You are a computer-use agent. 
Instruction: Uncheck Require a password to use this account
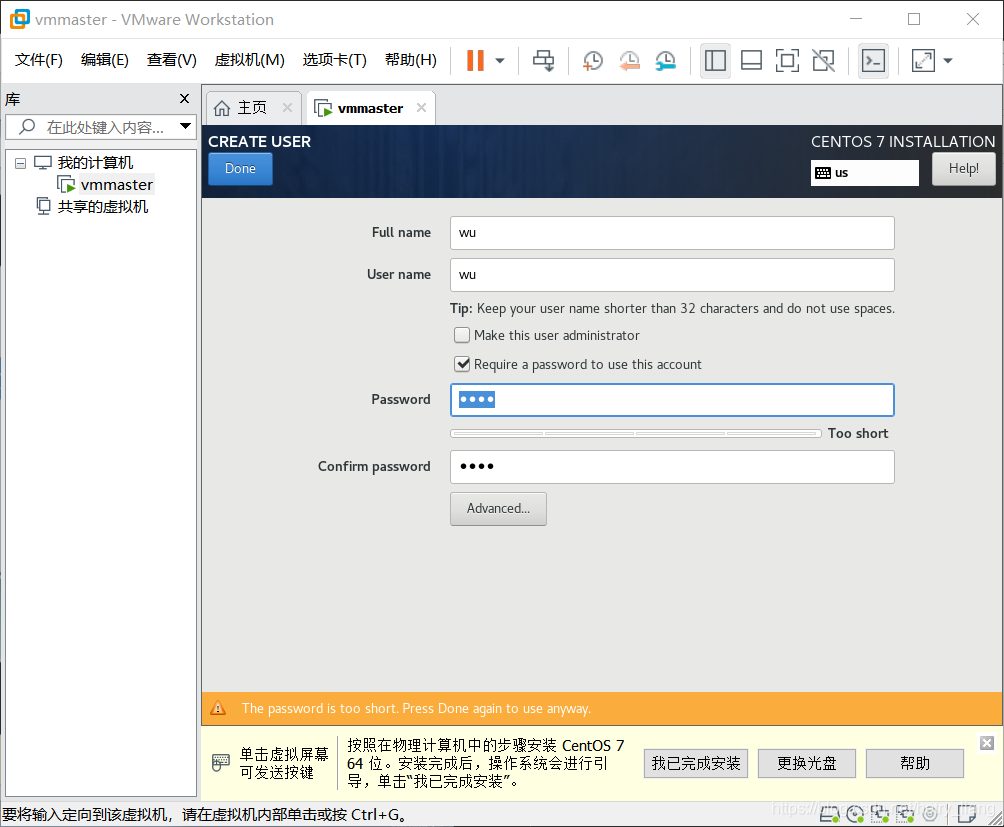[x=462, y=364]
